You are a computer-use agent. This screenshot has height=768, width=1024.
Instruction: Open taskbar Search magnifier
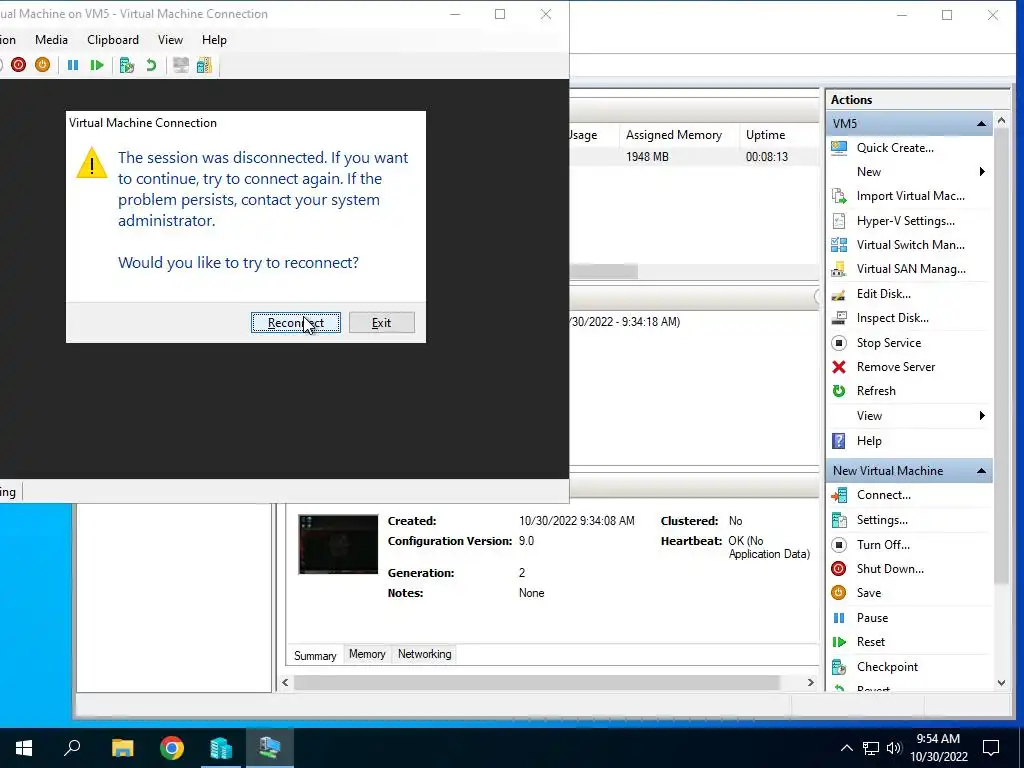pos(72,748)
